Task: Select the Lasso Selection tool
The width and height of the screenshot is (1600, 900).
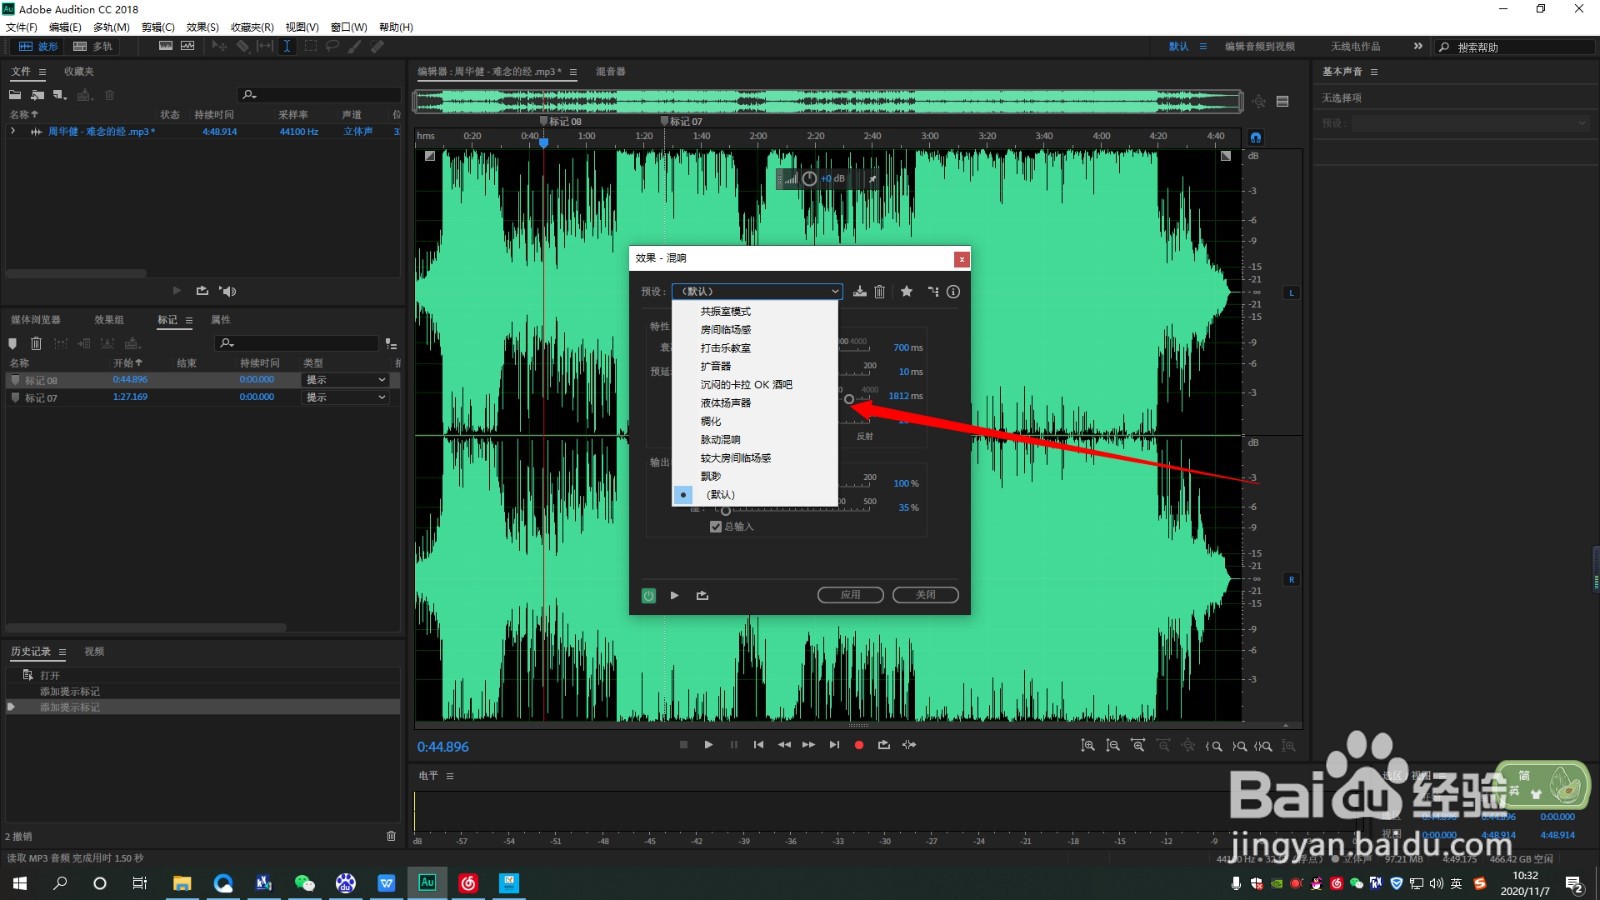Action: click(332, 46)
